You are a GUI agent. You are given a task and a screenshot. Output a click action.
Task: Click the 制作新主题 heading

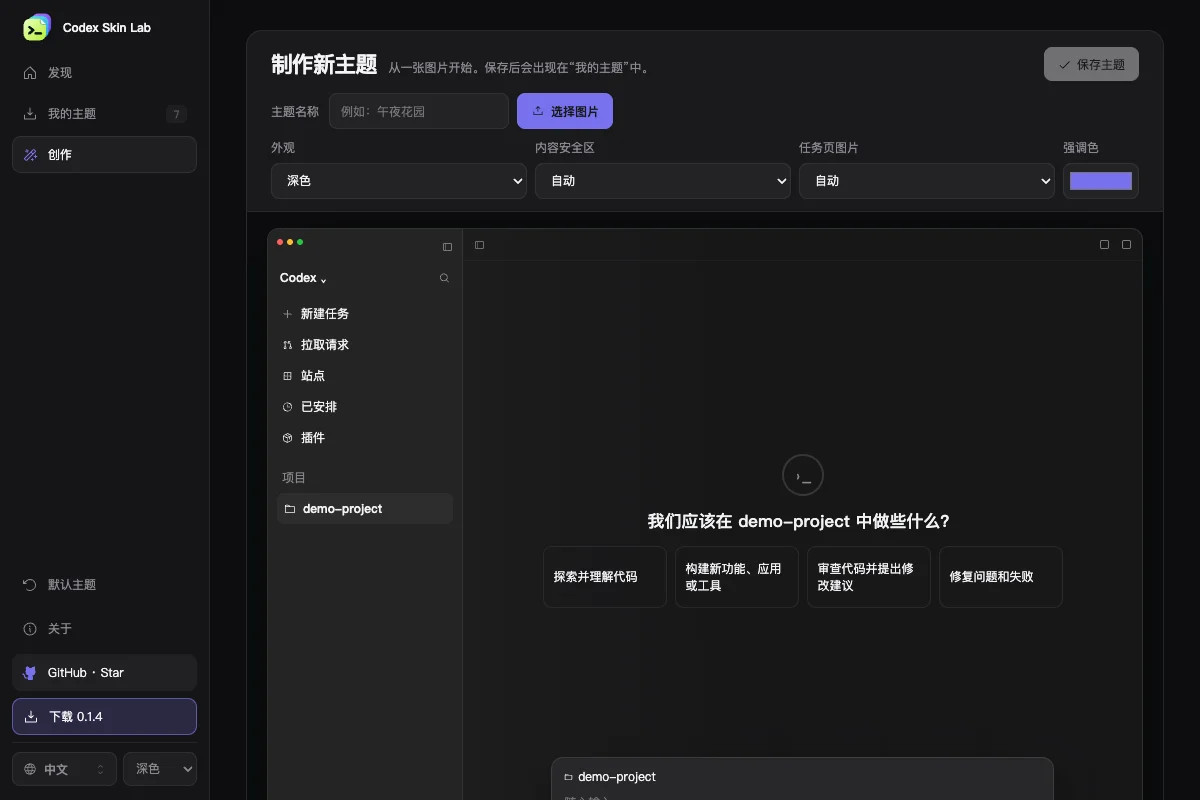pos(324,65)
